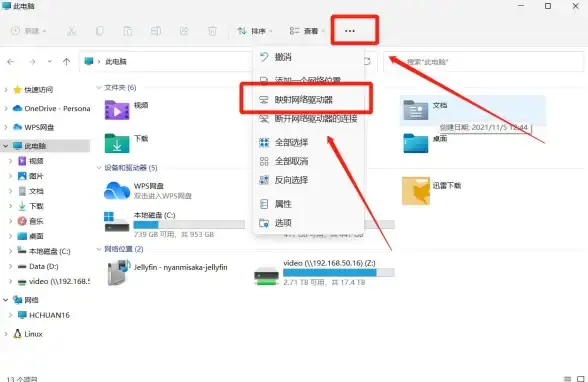Open the Documents folder icon
Image resolution: width=588 pixels, height=382 pixels.
tap(416, 110)
